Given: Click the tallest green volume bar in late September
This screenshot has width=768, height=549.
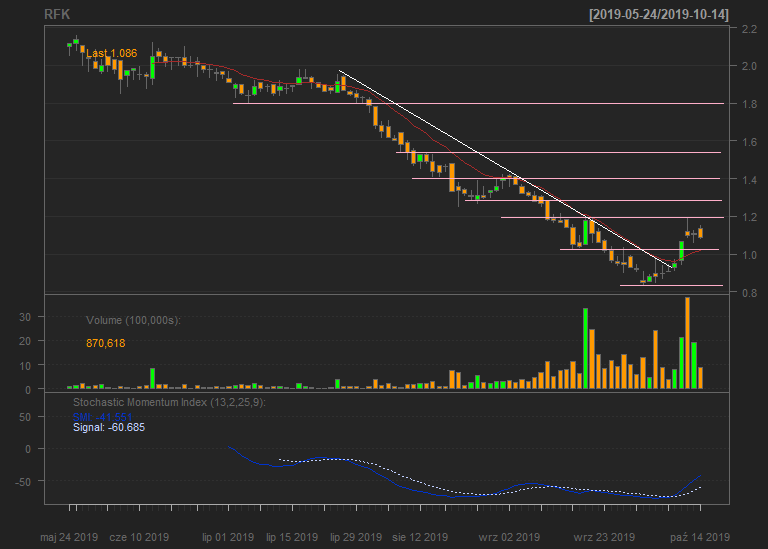Looking at the screenshot, I should click(585, 348).
